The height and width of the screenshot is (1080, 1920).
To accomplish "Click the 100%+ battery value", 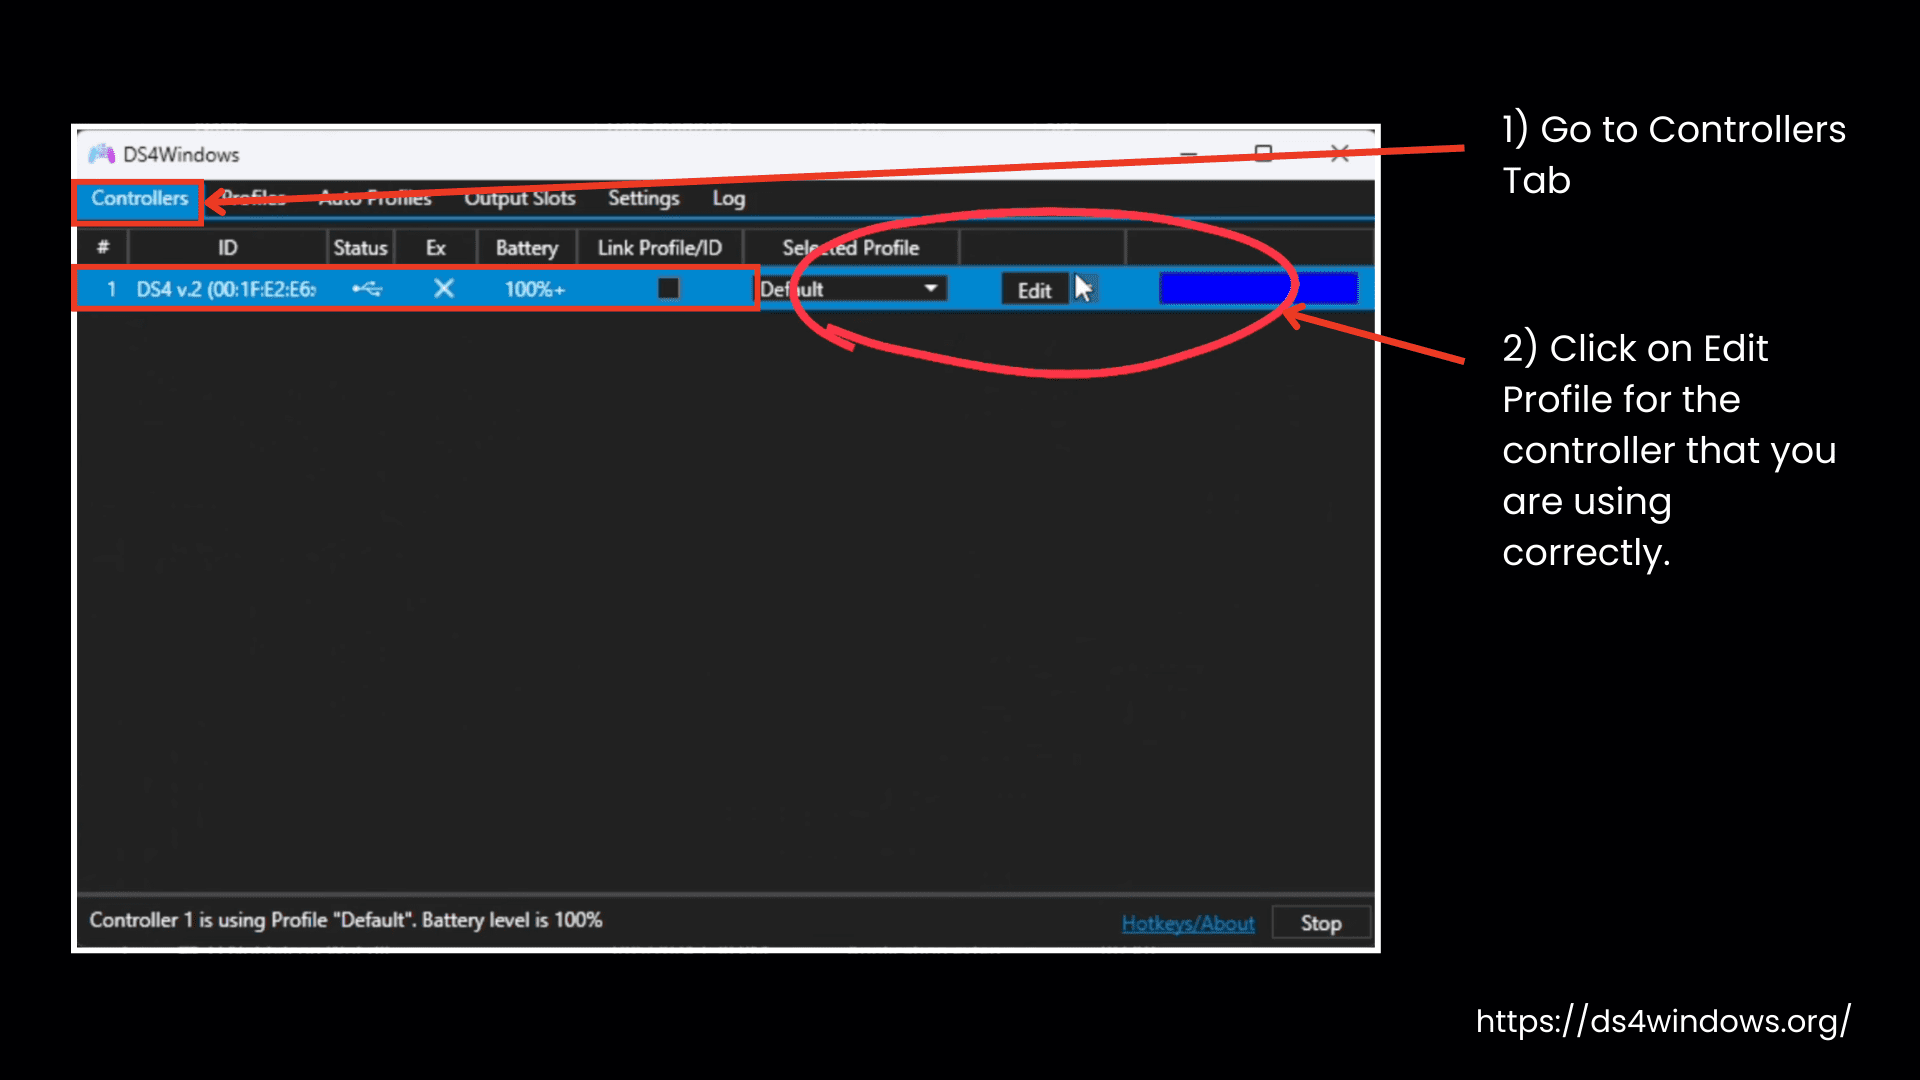I will [x=534, y=289].
